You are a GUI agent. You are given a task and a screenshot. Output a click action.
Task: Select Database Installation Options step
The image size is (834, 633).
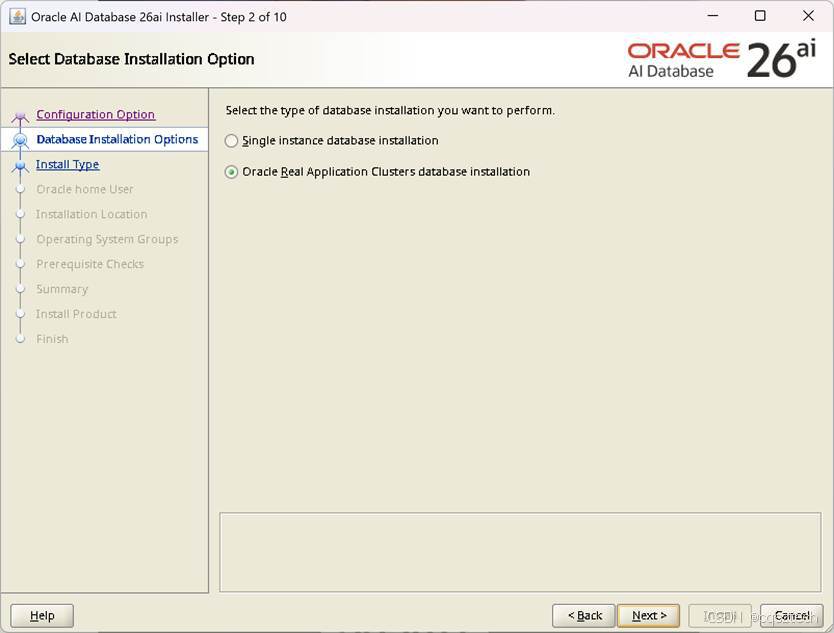pyautogui.click(x=117, y=139)
